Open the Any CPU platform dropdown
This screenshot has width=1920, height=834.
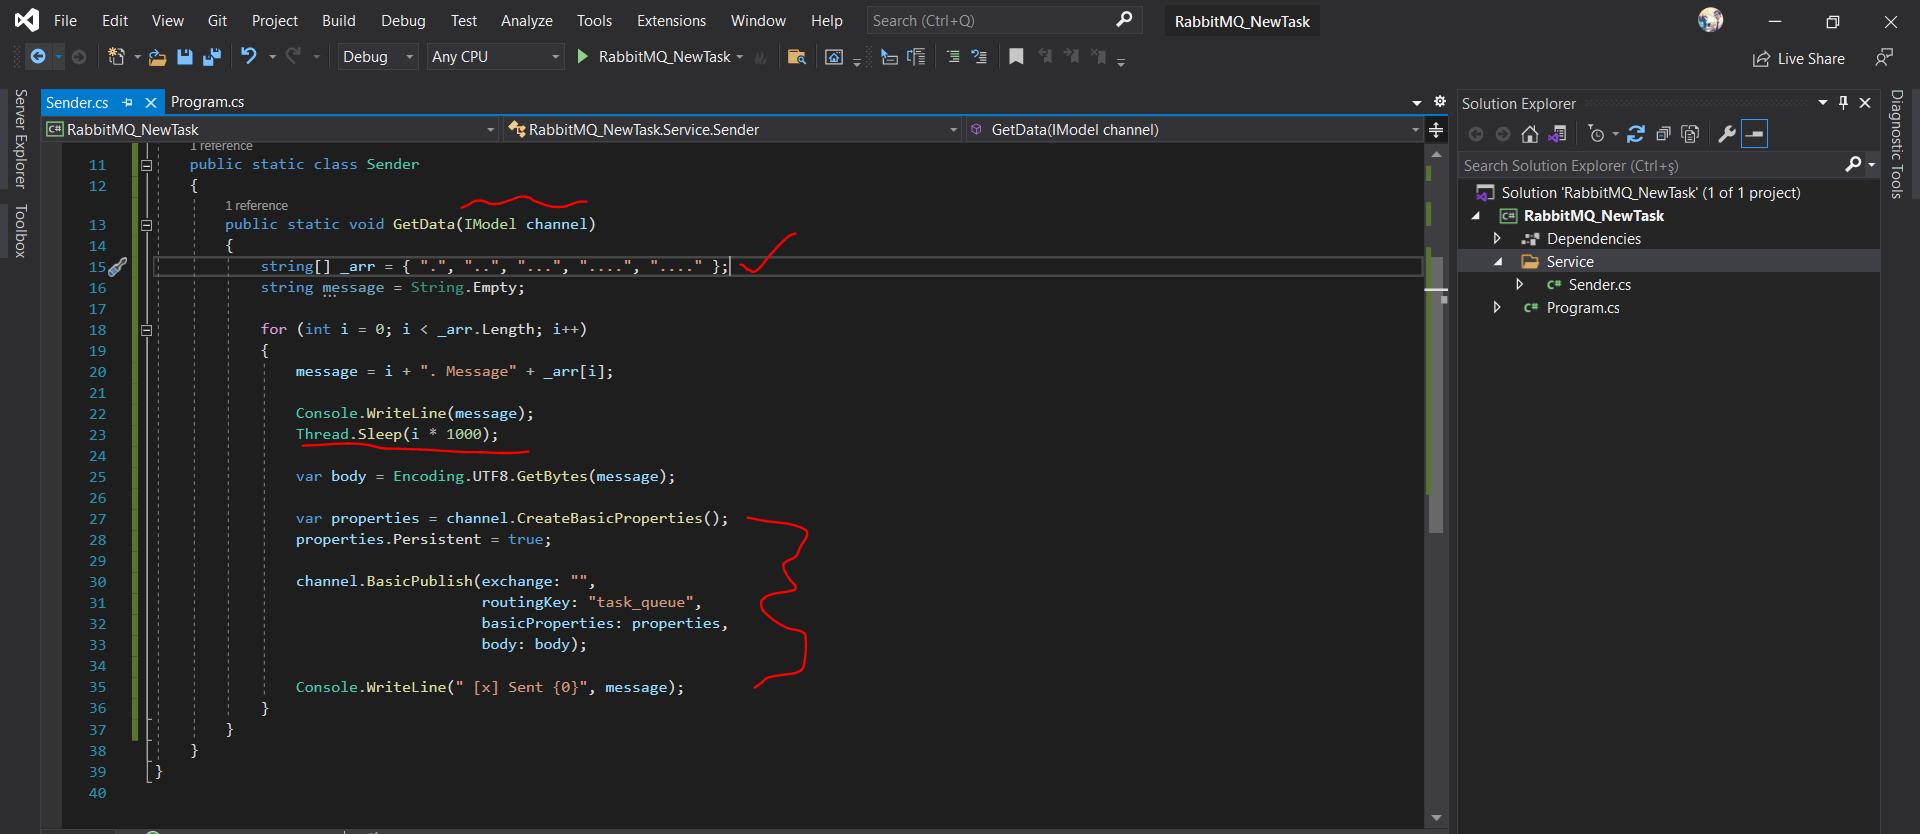point(495,57)
